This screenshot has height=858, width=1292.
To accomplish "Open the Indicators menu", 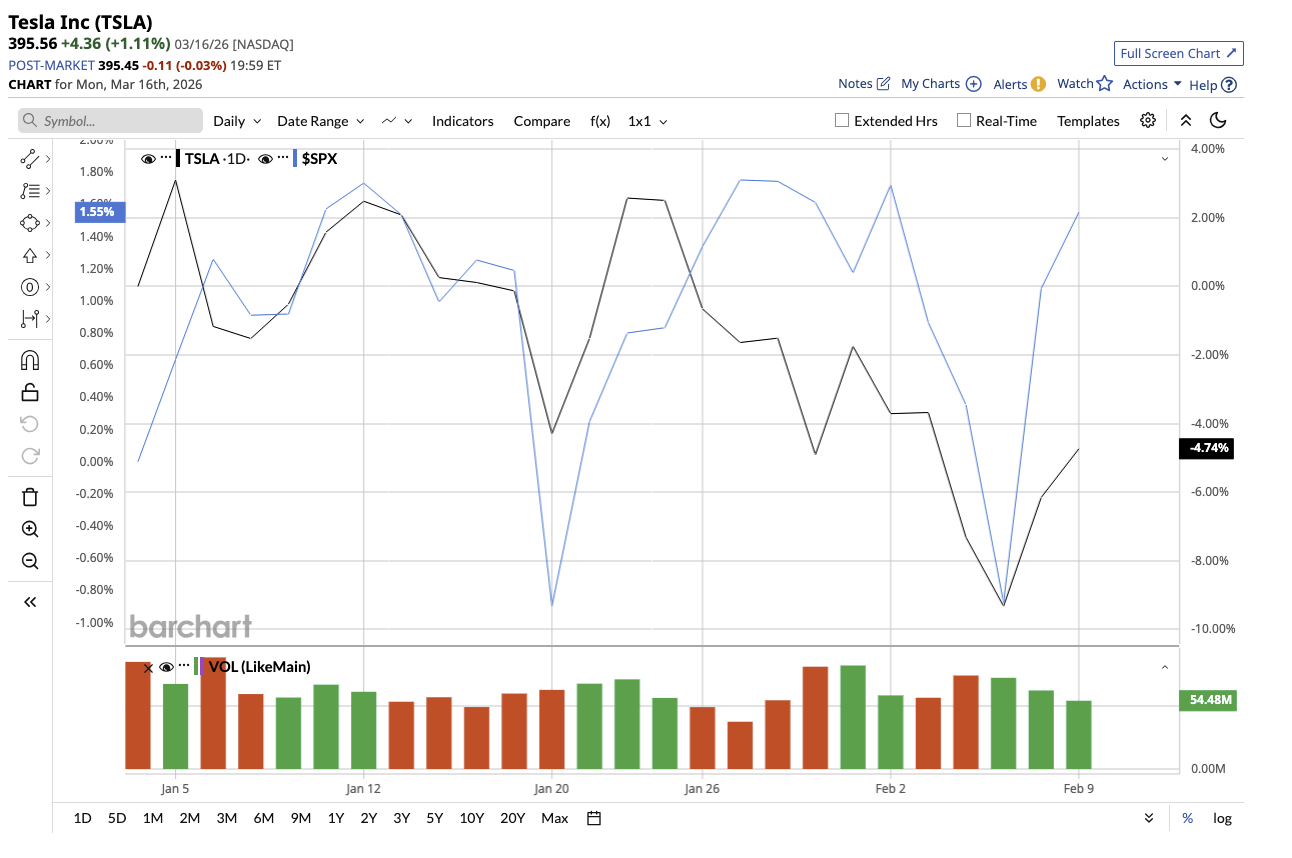I will [463, 121].
